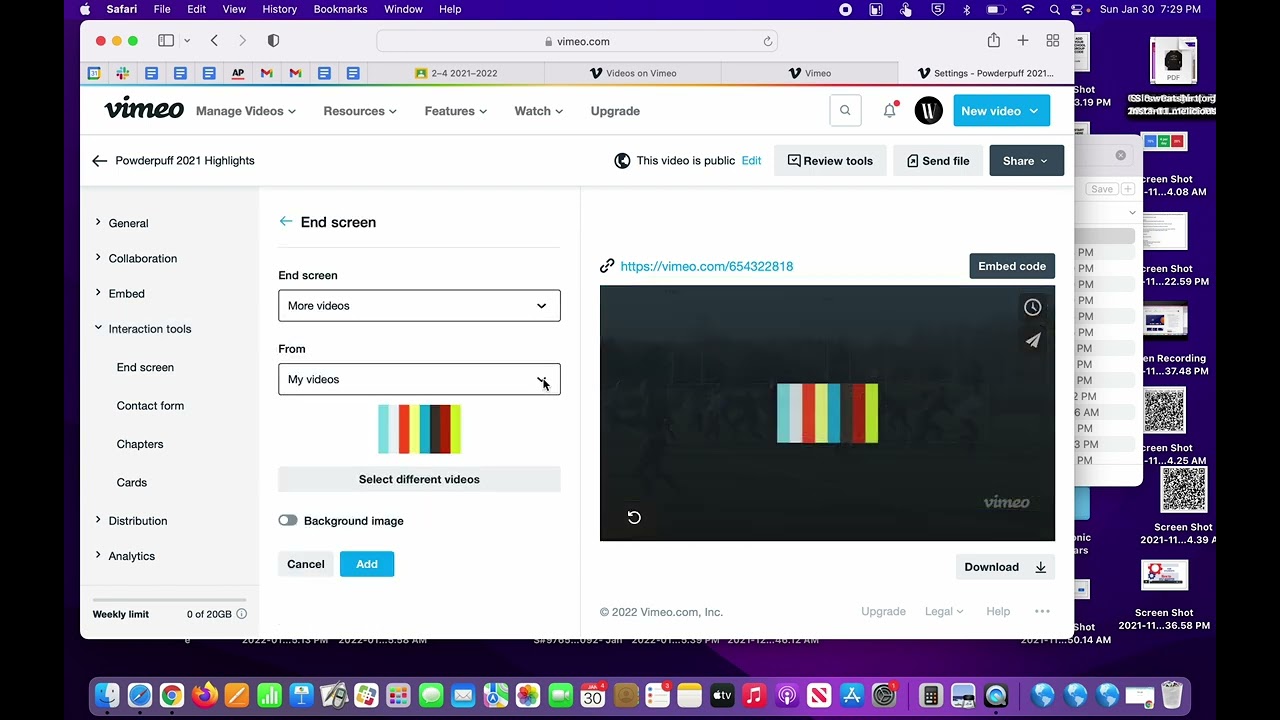Expand the Manage Videos menu
Viewport: 1280px width, 720px height.
point(246,111)
